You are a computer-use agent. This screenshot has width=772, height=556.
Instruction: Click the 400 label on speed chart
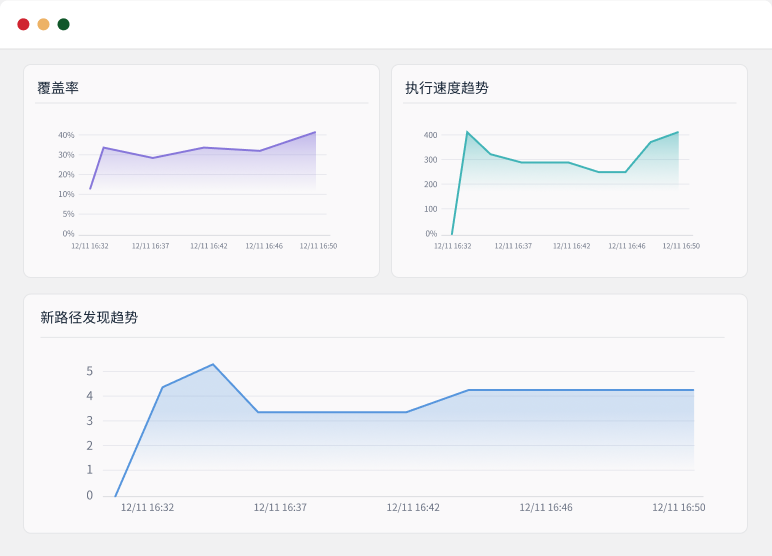pyautogui.click(x=430, y=135)
